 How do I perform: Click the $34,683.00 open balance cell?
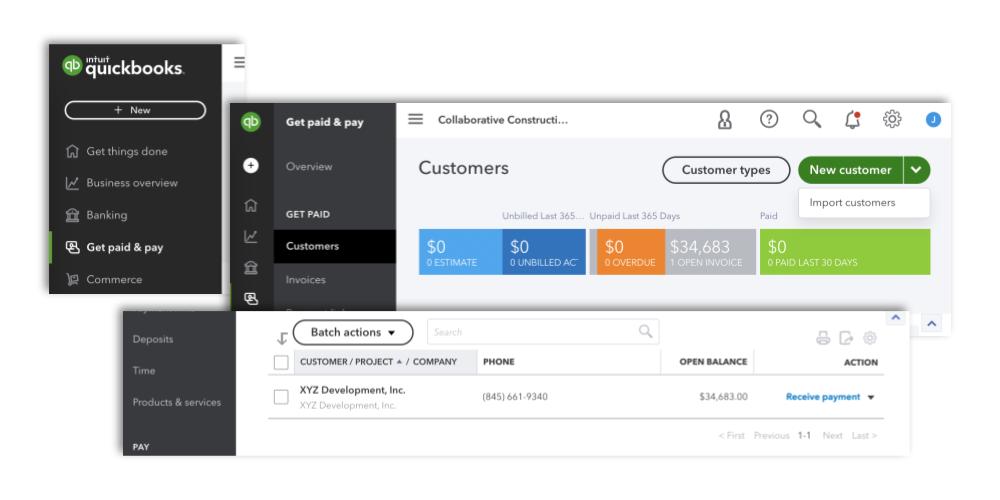tap(723, 397)
